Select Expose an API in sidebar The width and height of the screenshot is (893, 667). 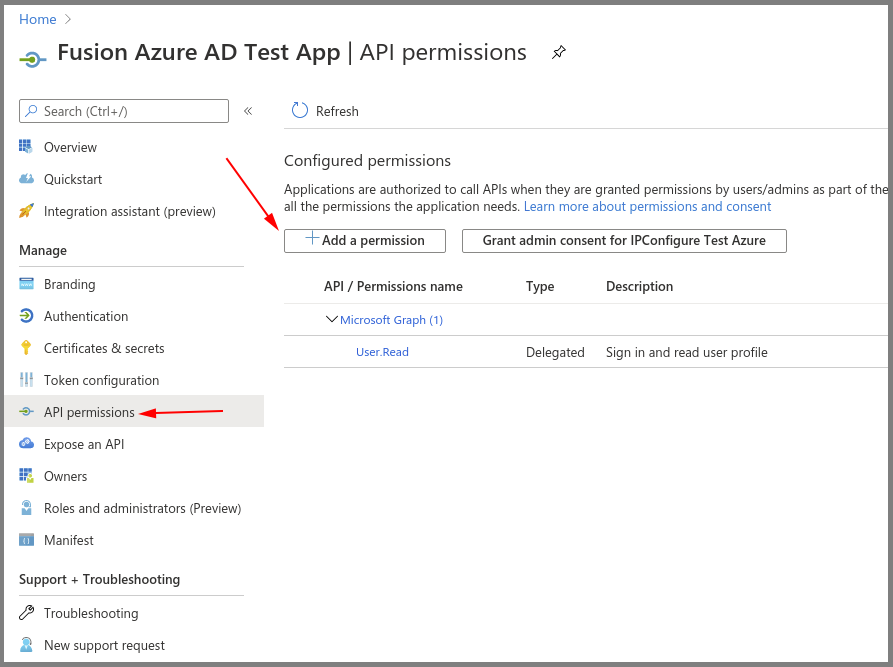point(84,444)
